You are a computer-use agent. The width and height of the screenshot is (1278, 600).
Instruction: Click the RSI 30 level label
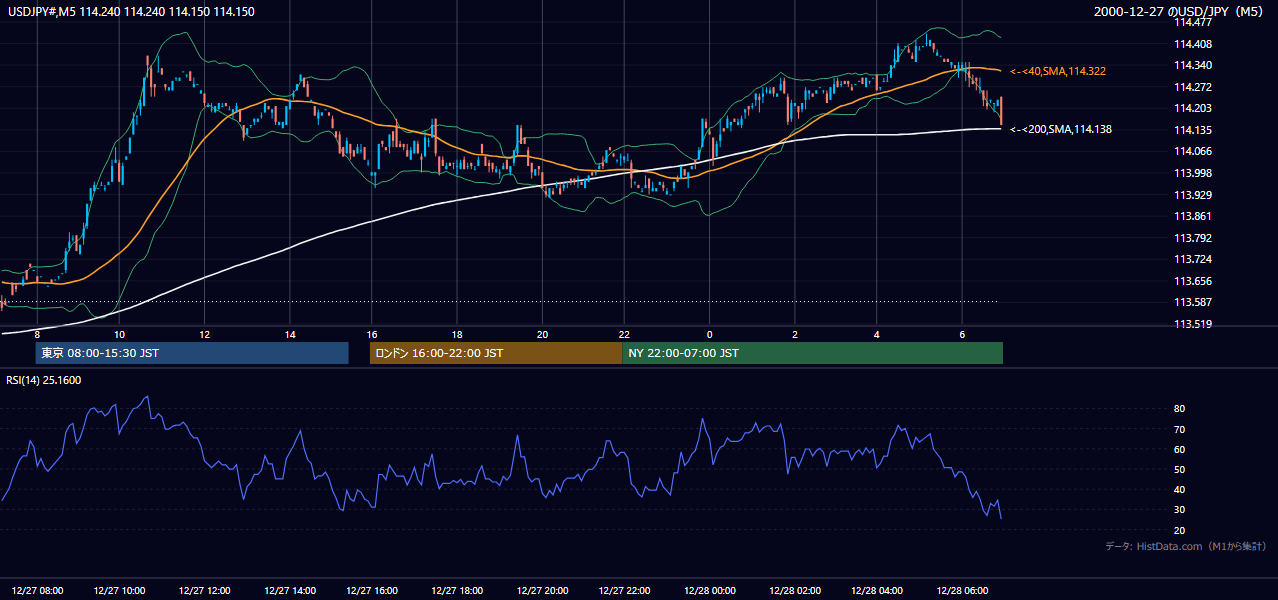(1179, 510)
